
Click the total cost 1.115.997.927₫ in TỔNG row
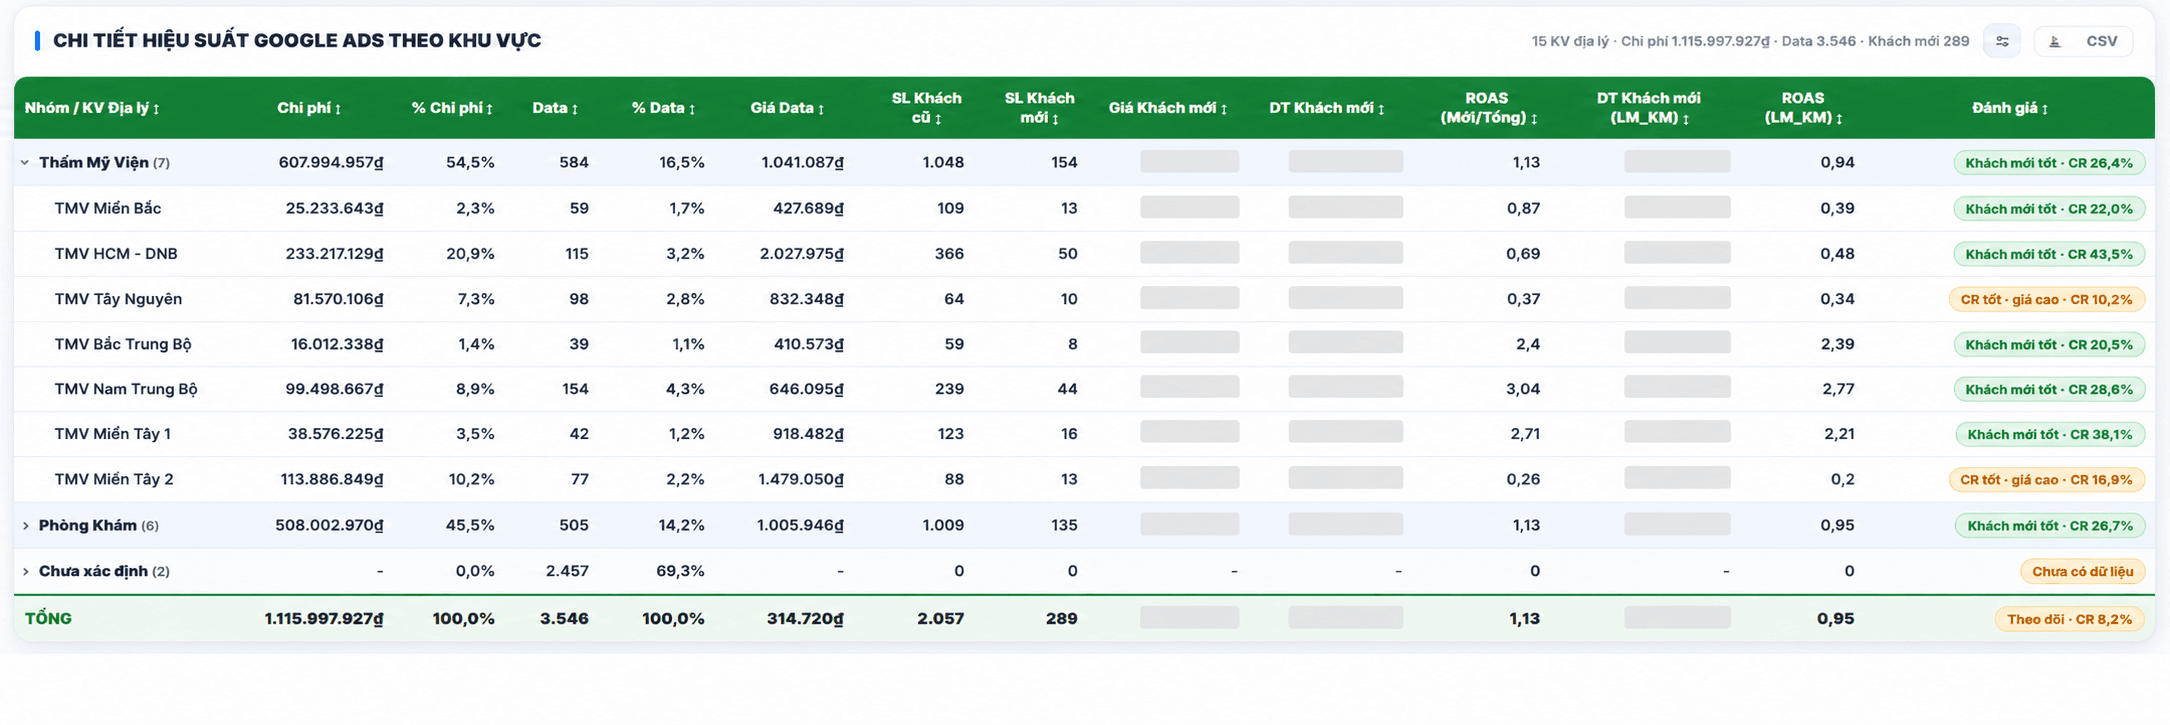324,619
